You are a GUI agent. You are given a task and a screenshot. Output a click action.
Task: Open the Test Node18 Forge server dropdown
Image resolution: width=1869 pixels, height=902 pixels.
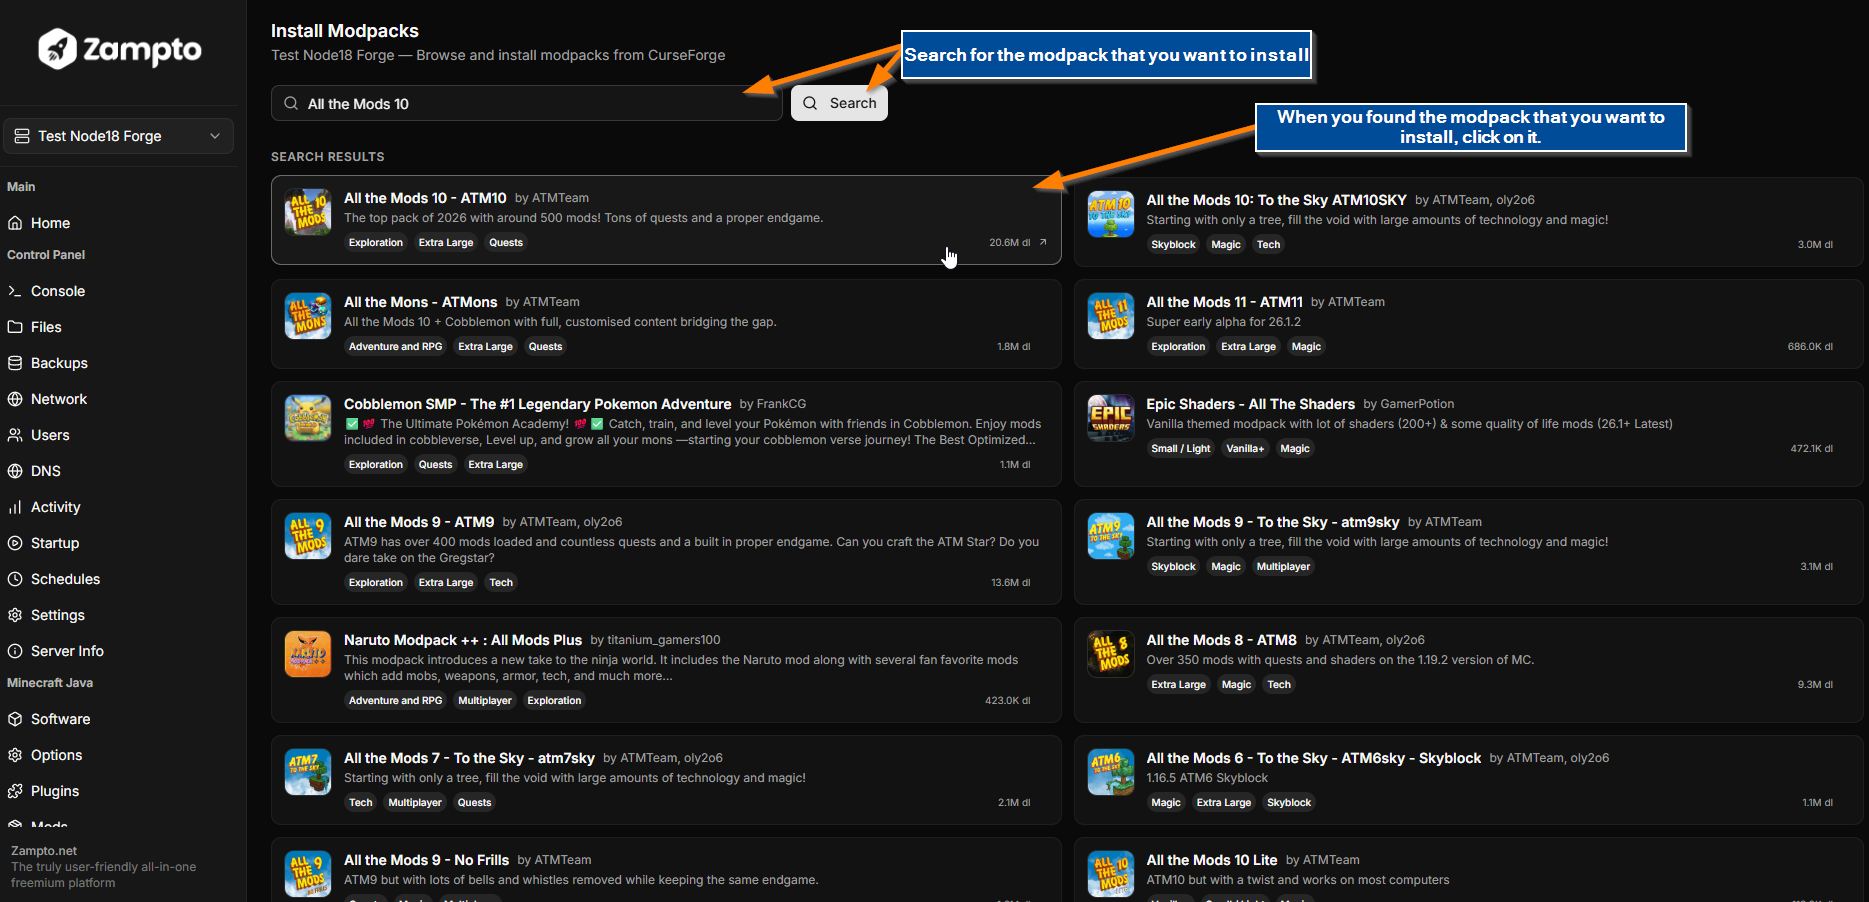pos(118,136)
